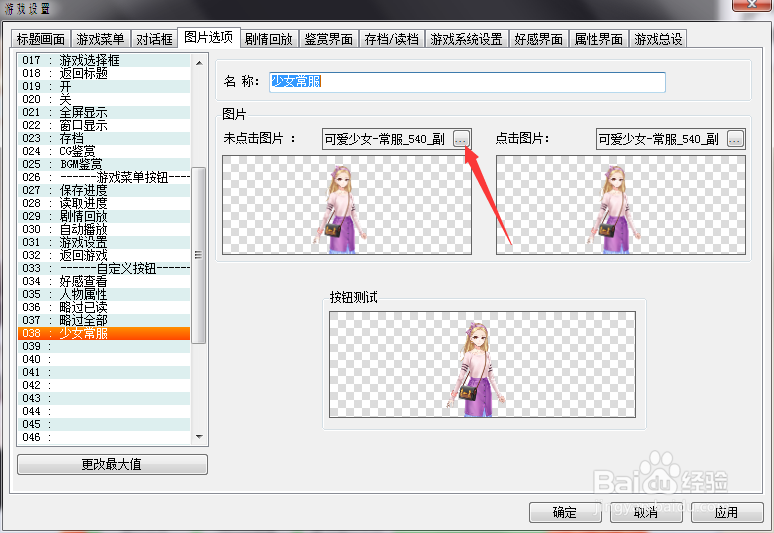Click the list scrollbar thumb
774x533 pixels.
(198, 255)
